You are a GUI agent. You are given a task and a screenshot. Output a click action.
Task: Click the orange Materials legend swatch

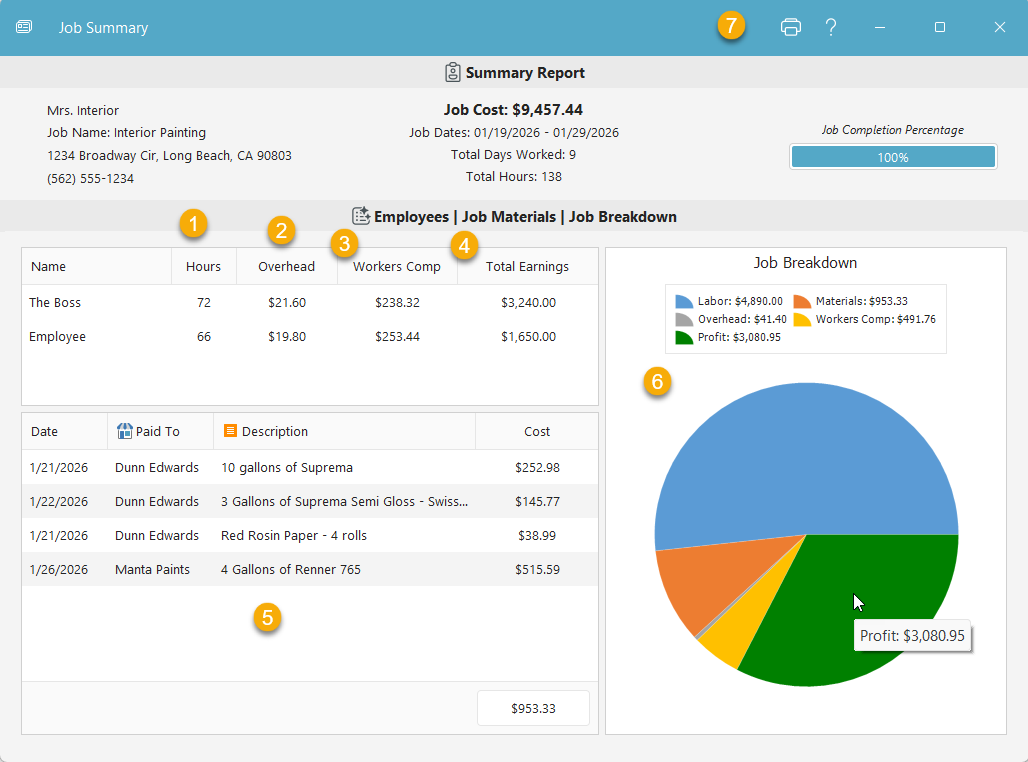point(802,301)
